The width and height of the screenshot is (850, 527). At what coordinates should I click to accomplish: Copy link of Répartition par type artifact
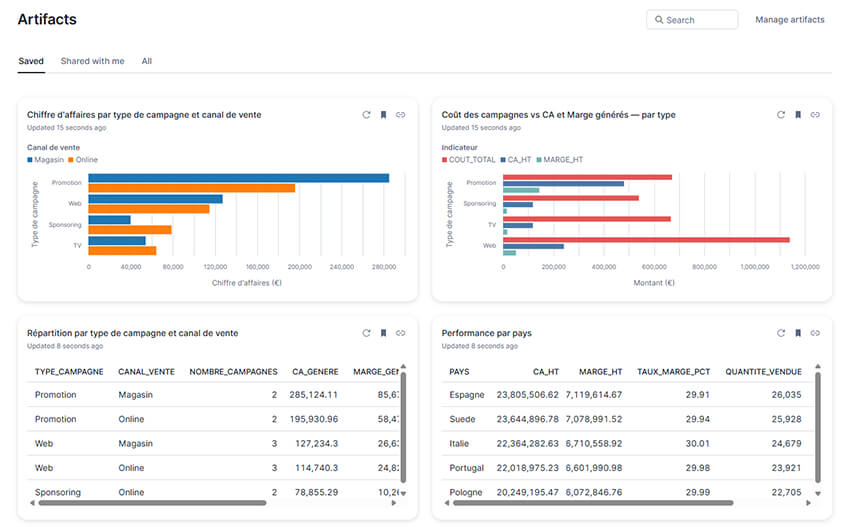401,333
